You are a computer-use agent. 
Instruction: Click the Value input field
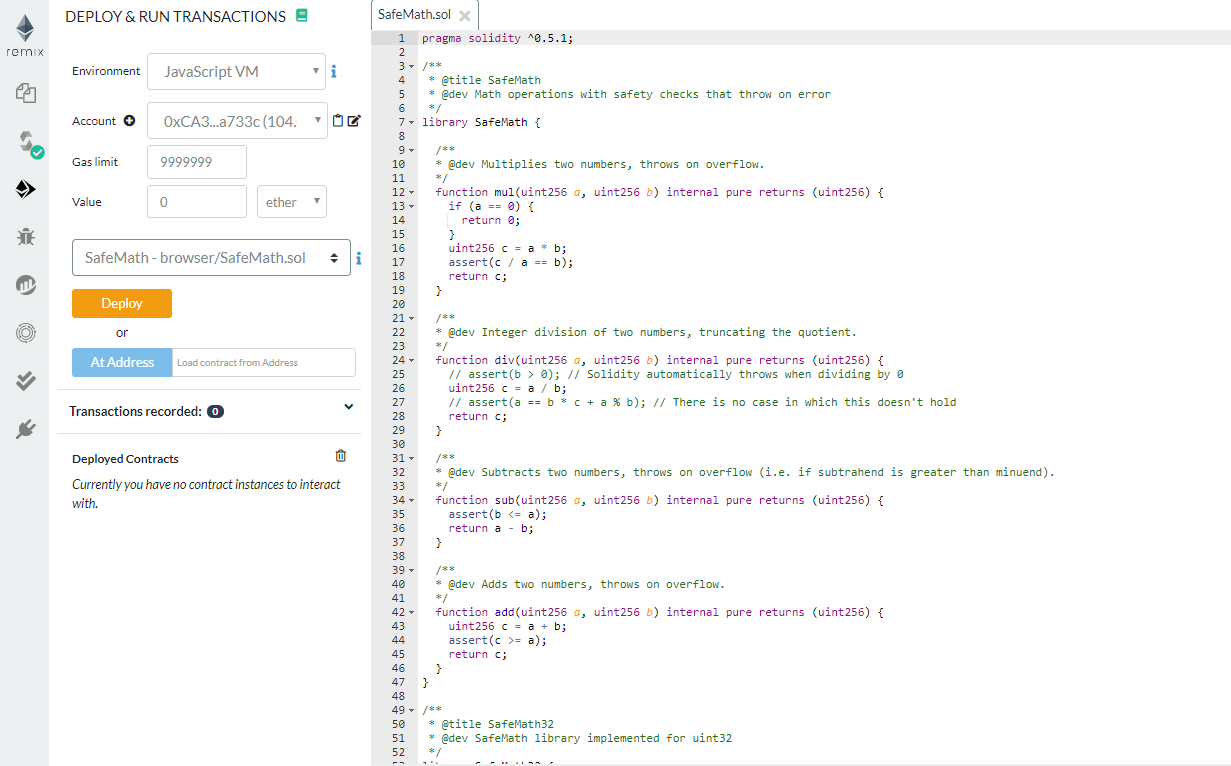pos(197,201)
